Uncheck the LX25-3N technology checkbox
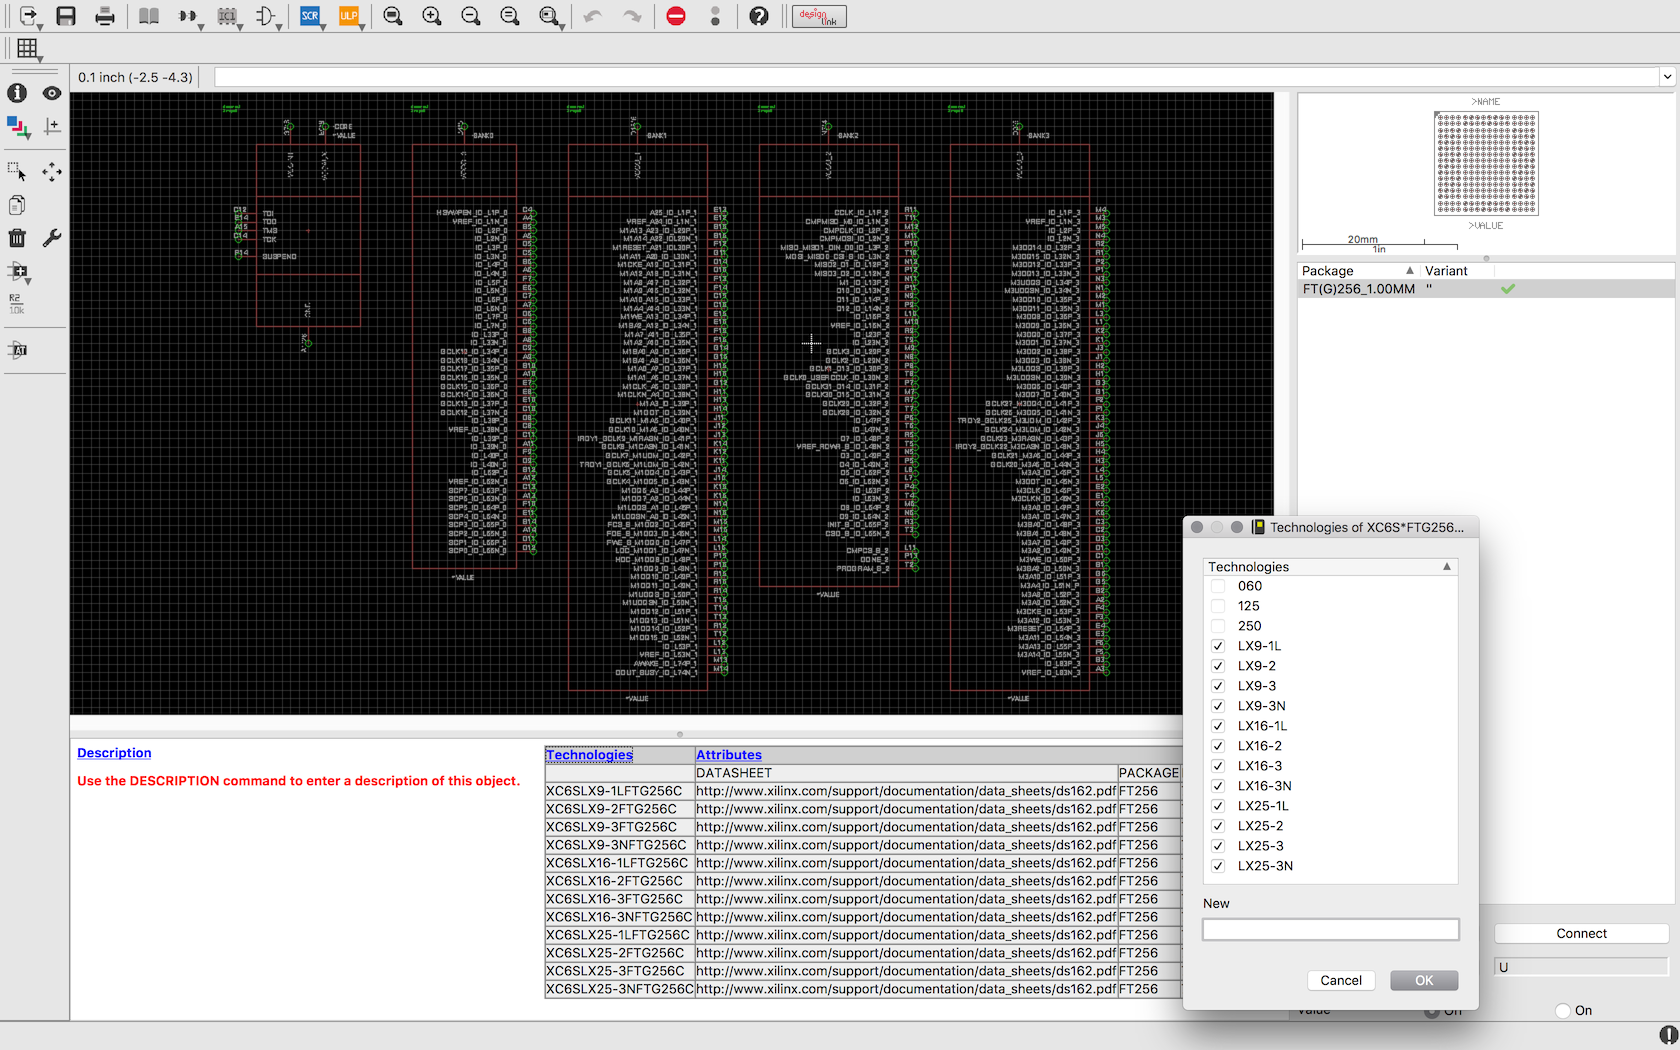1680x1050 pixels. coord(1218,866)
